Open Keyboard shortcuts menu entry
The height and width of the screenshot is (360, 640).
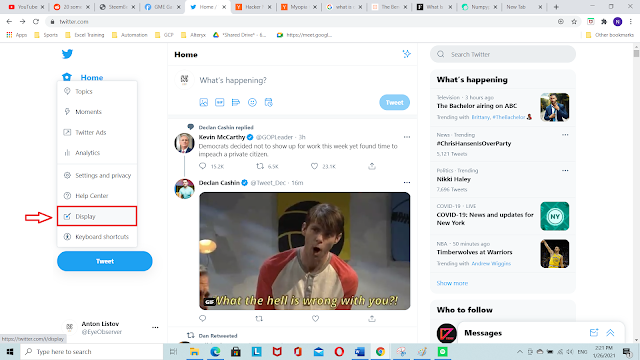97,237
